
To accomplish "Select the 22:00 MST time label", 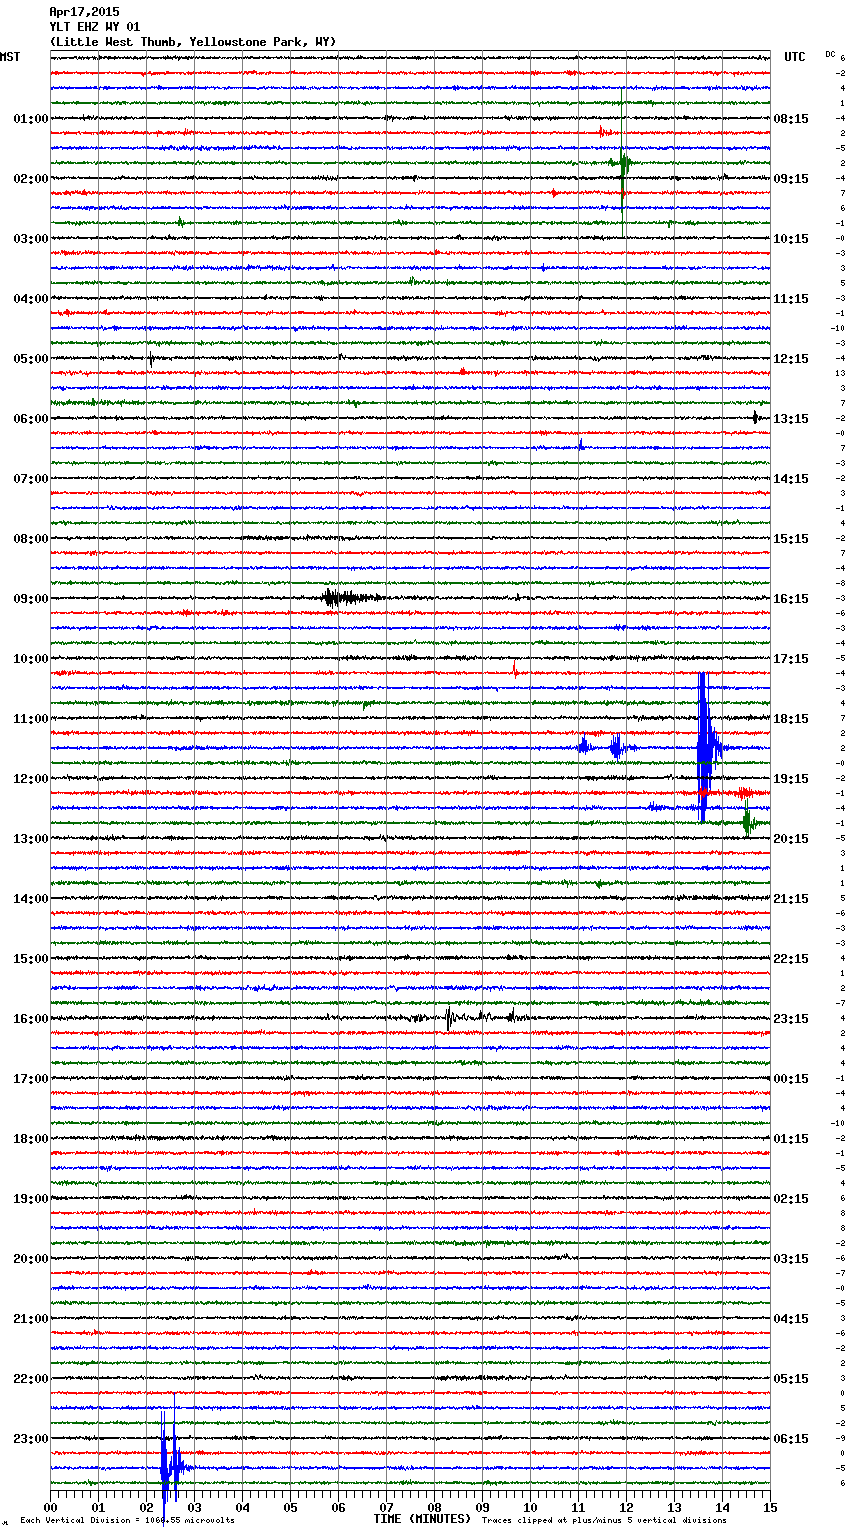I will 31,1379.
